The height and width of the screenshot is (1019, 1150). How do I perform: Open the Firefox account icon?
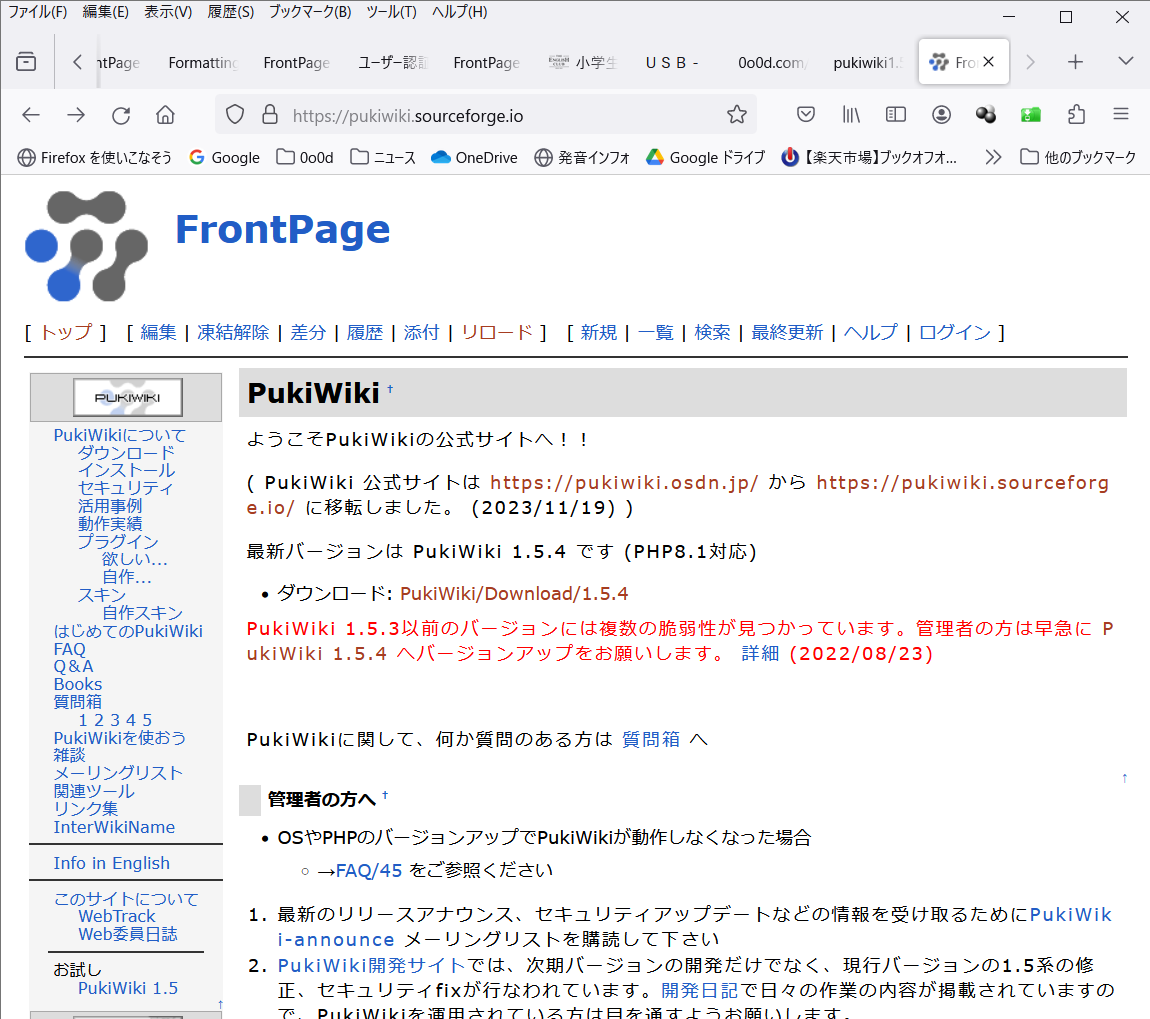941,115
